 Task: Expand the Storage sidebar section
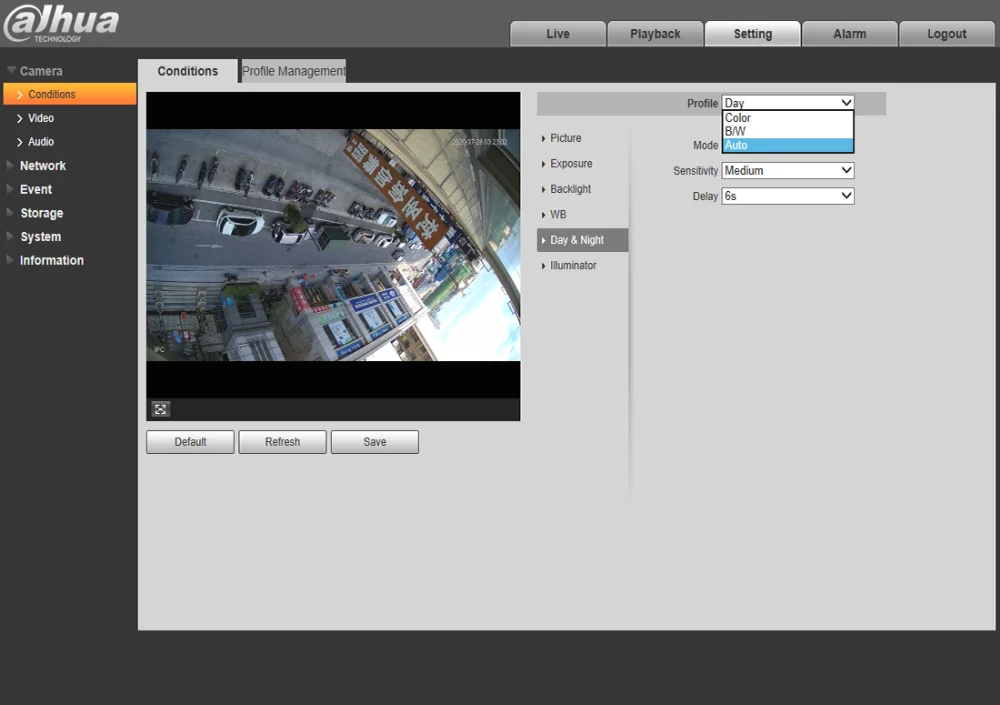pos(41,213)
